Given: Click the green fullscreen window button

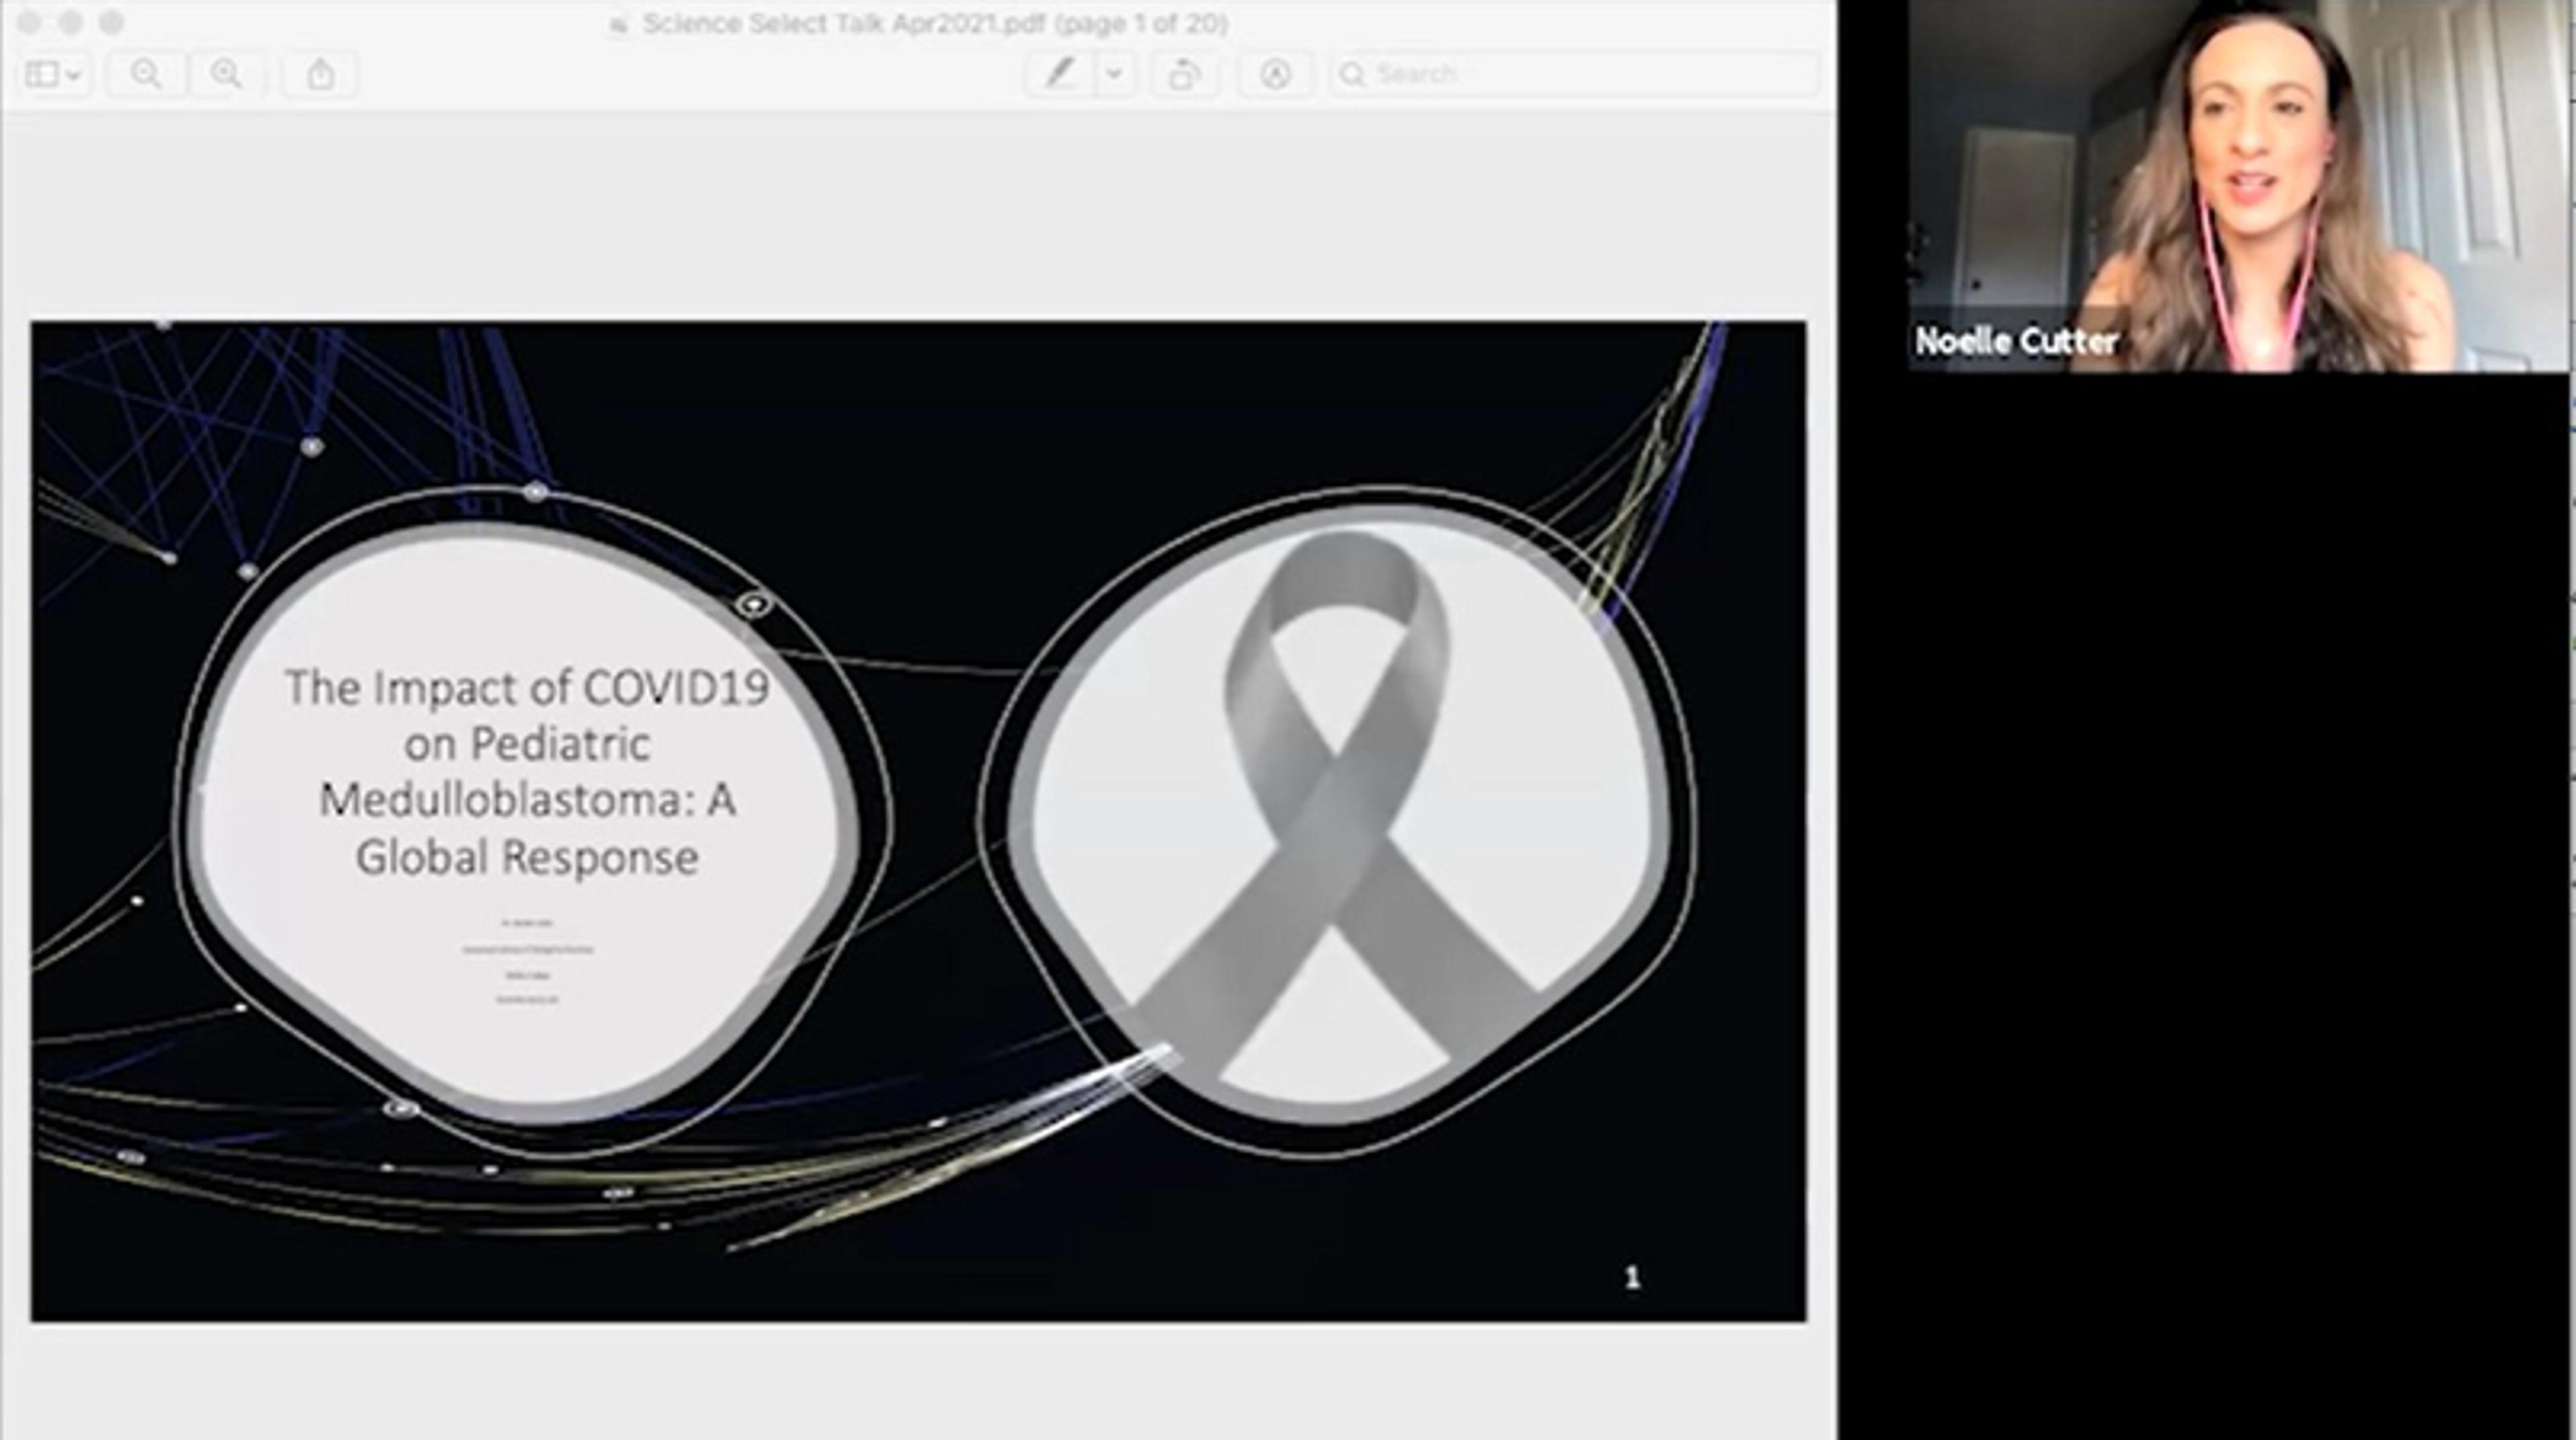Looking at the screenshot, I should 111,22.
